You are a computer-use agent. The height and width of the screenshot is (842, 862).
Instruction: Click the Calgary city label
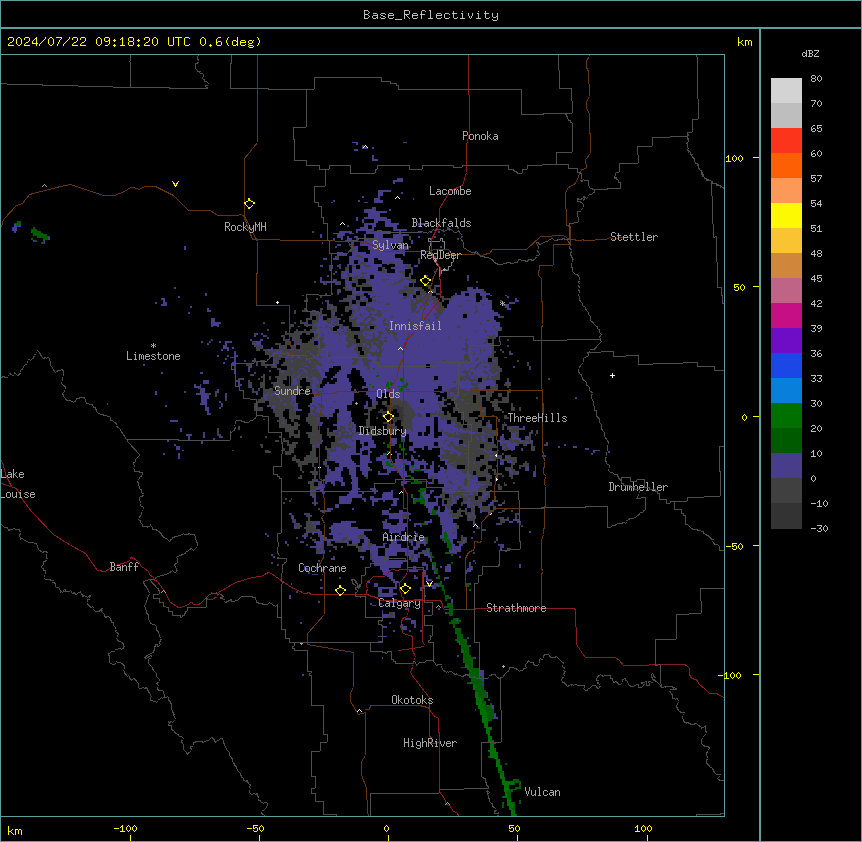coord(399,603)
